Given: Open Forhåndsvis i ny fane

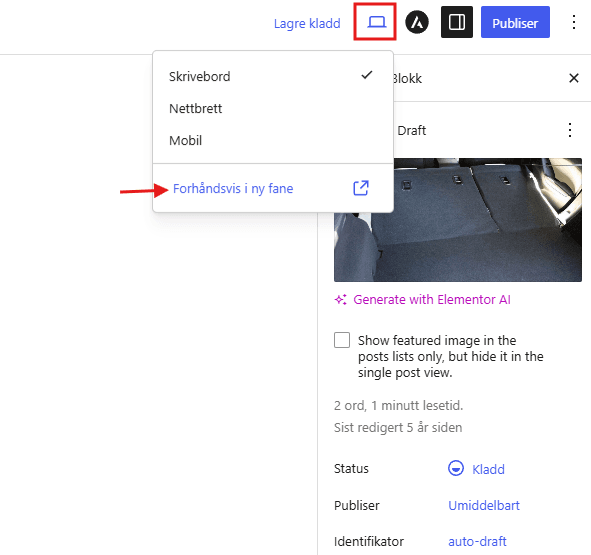Looking at the screenshot, I should tap(273, 188).
